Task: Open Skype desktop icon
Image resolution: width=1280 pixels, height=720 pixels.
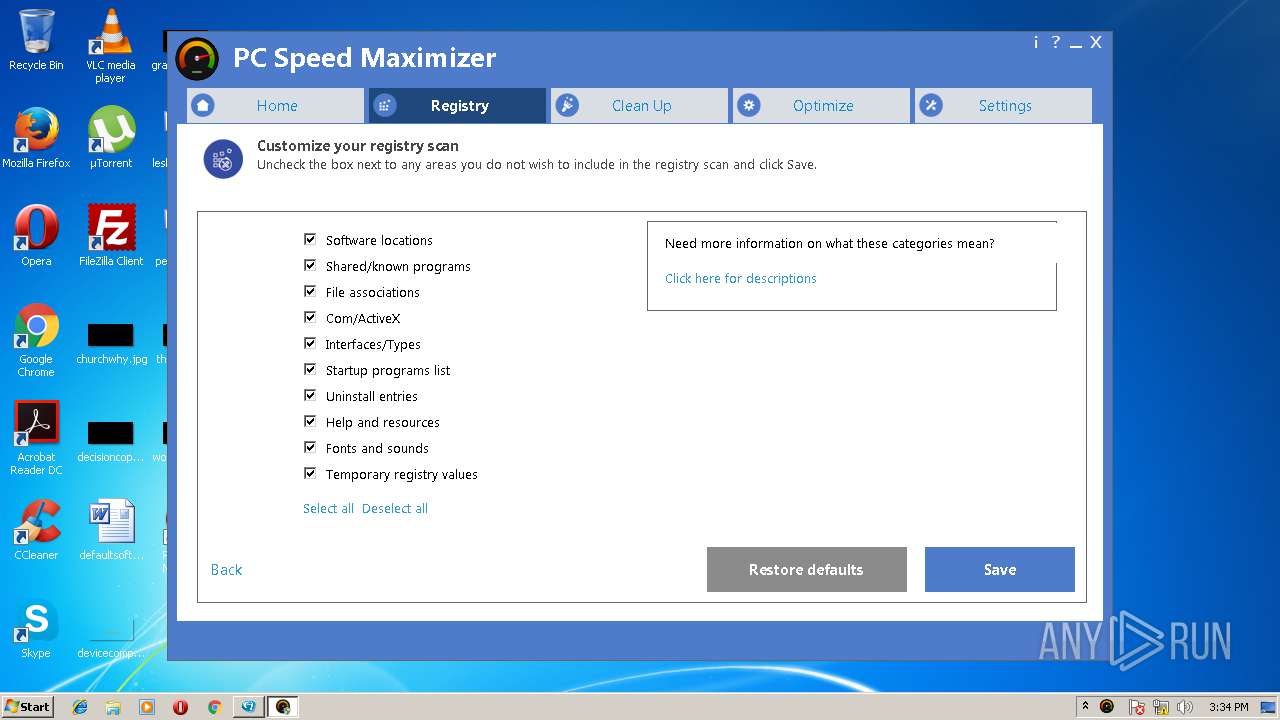Action: [x=36, y=628]
